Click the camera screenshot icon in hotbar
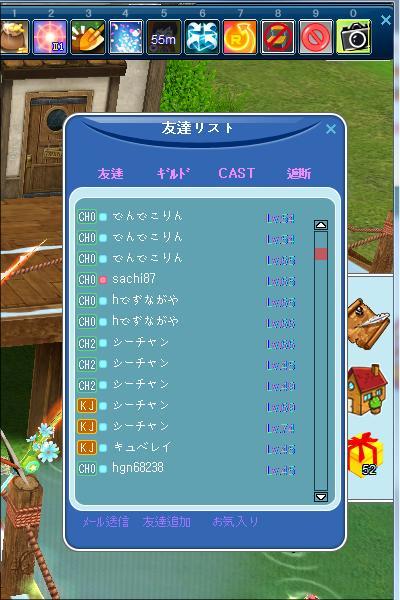This screenshot has height=600, width=400. (x=354, y=37)
